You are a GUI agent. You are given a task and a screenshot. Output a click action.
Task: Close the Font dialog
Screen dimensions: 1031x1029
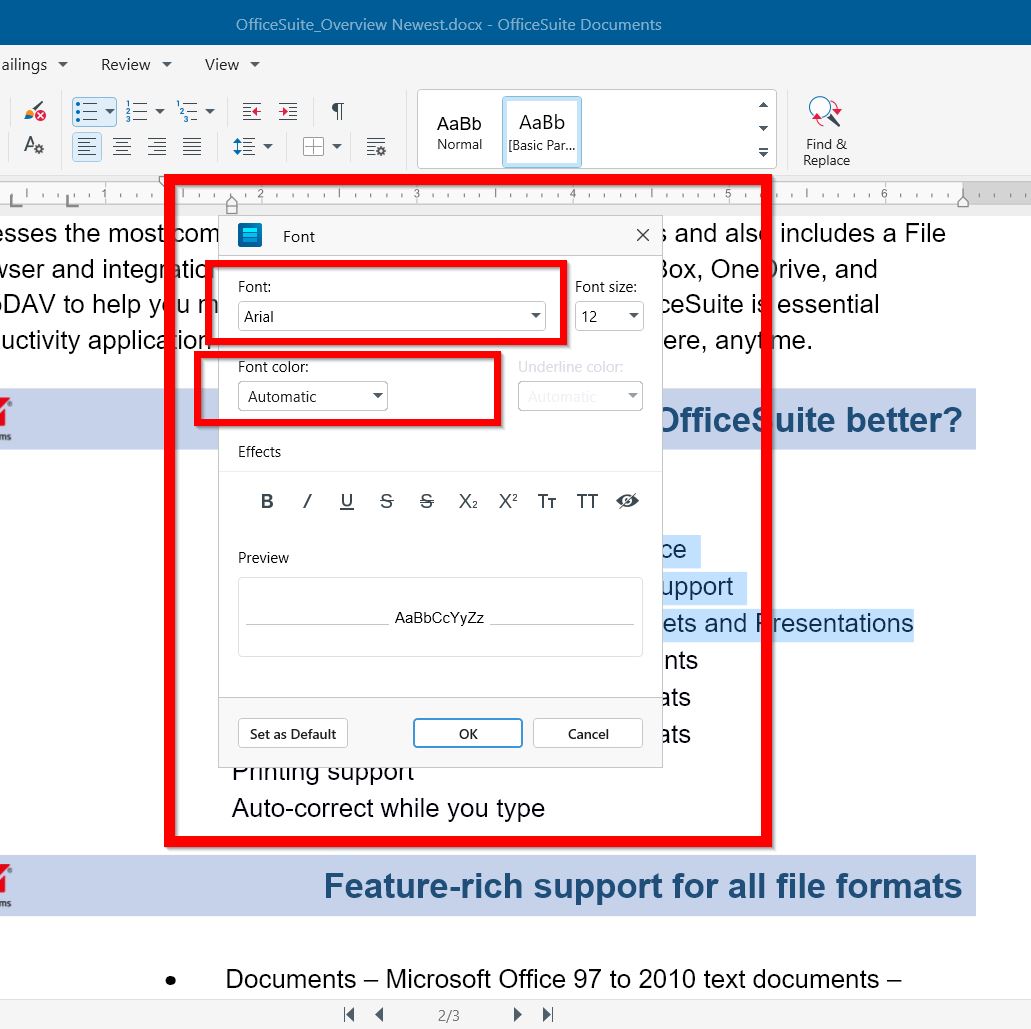click(643, 235)
